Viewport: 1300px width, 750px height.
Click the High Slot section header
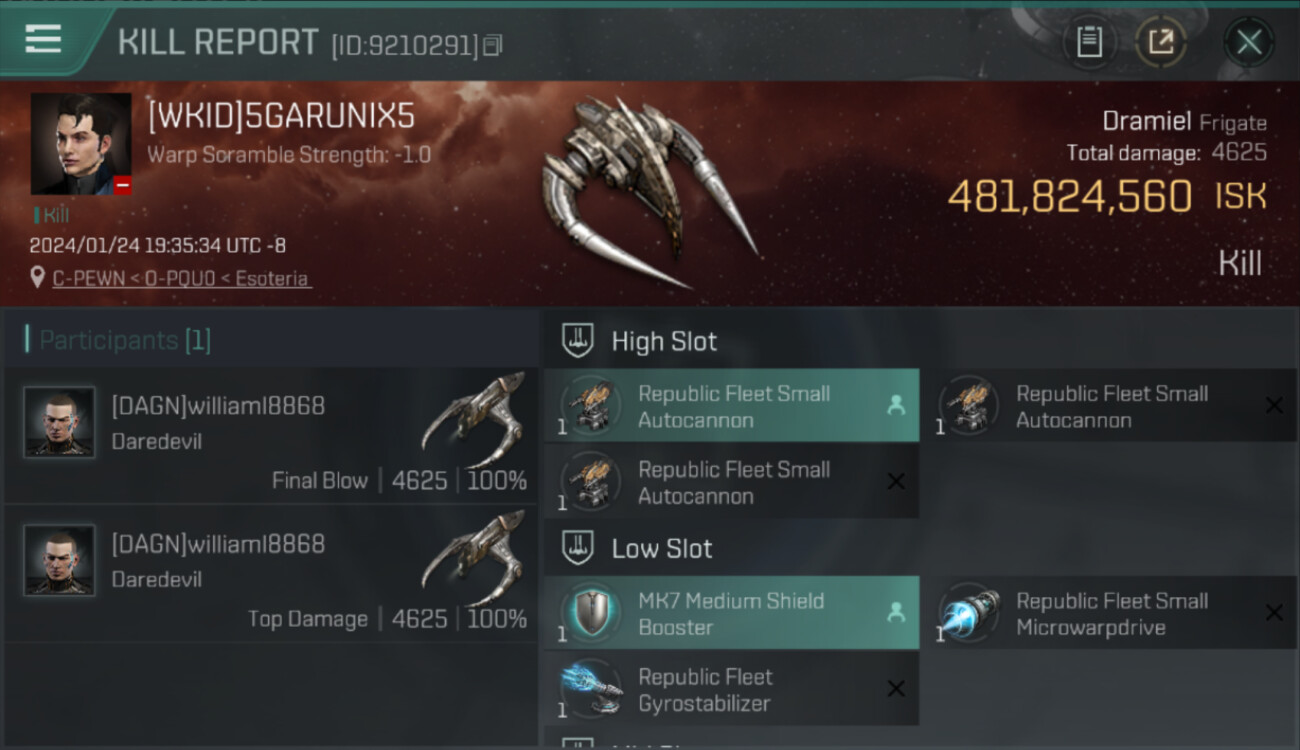[x=640, y=341]
